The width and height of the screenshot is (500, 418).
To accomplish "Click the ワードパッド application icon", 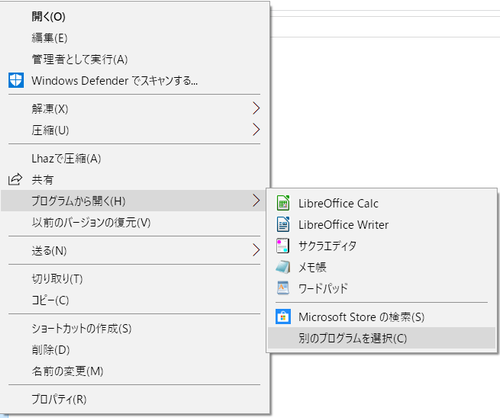I will [x=283, y=288].
